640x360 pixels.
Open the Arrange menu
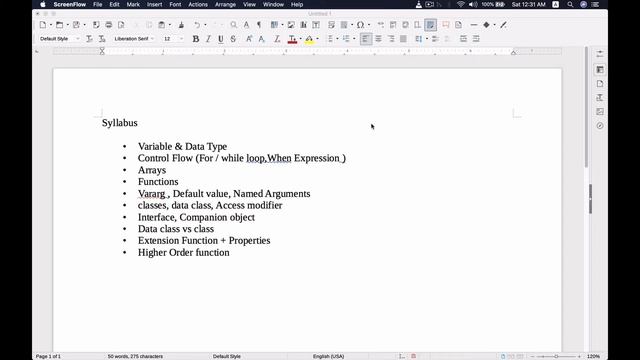click(x=225, y=4)
